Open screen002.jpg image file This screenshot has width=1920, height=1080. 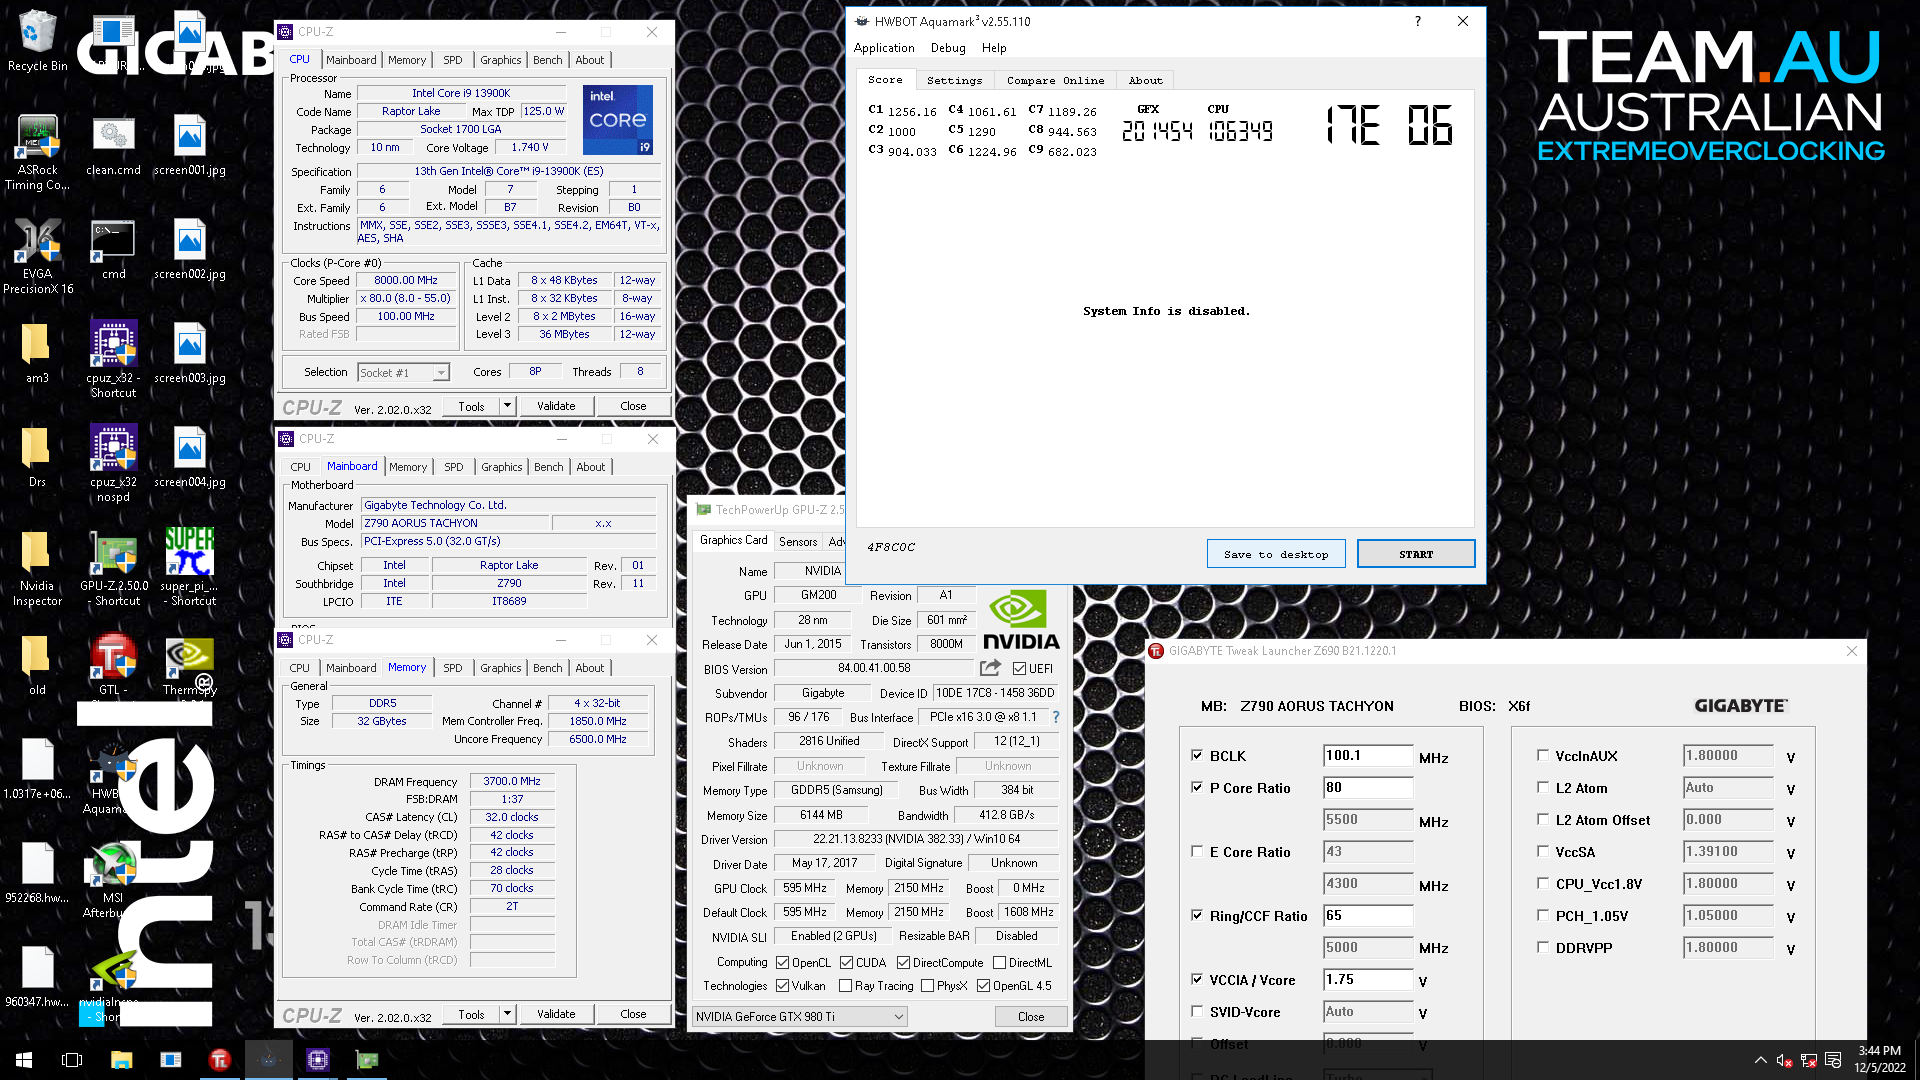tap(189, 249)
